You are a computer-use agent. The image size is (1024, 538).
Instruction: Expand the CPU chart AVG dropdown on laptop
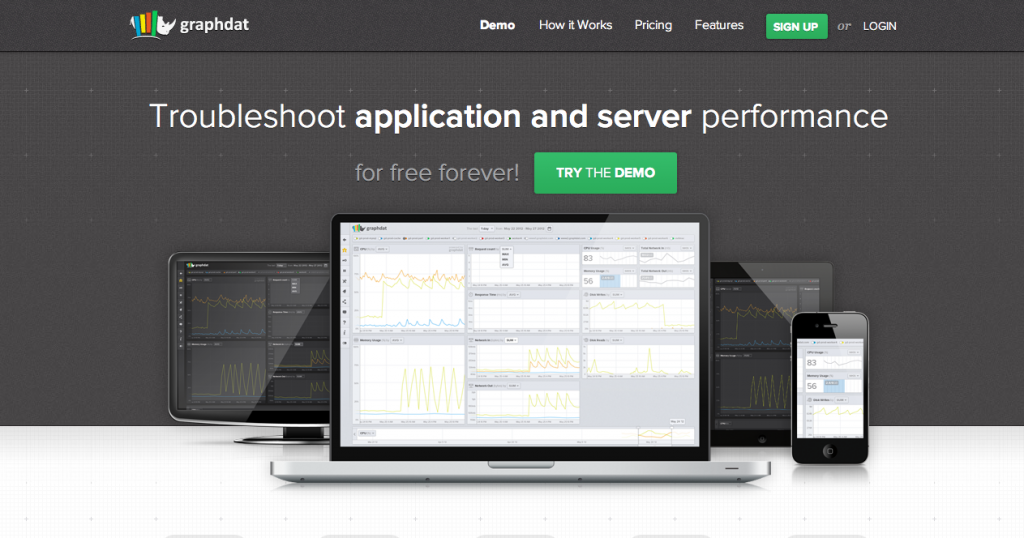[384, 249]
